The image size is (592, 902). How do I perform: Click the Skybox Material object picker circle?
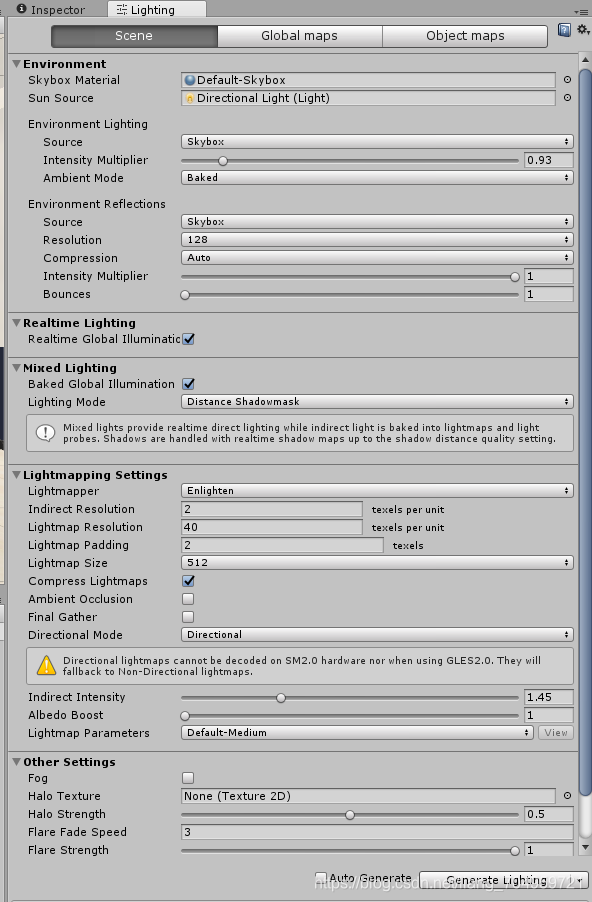pyautogui.click(x=567, y=80)
